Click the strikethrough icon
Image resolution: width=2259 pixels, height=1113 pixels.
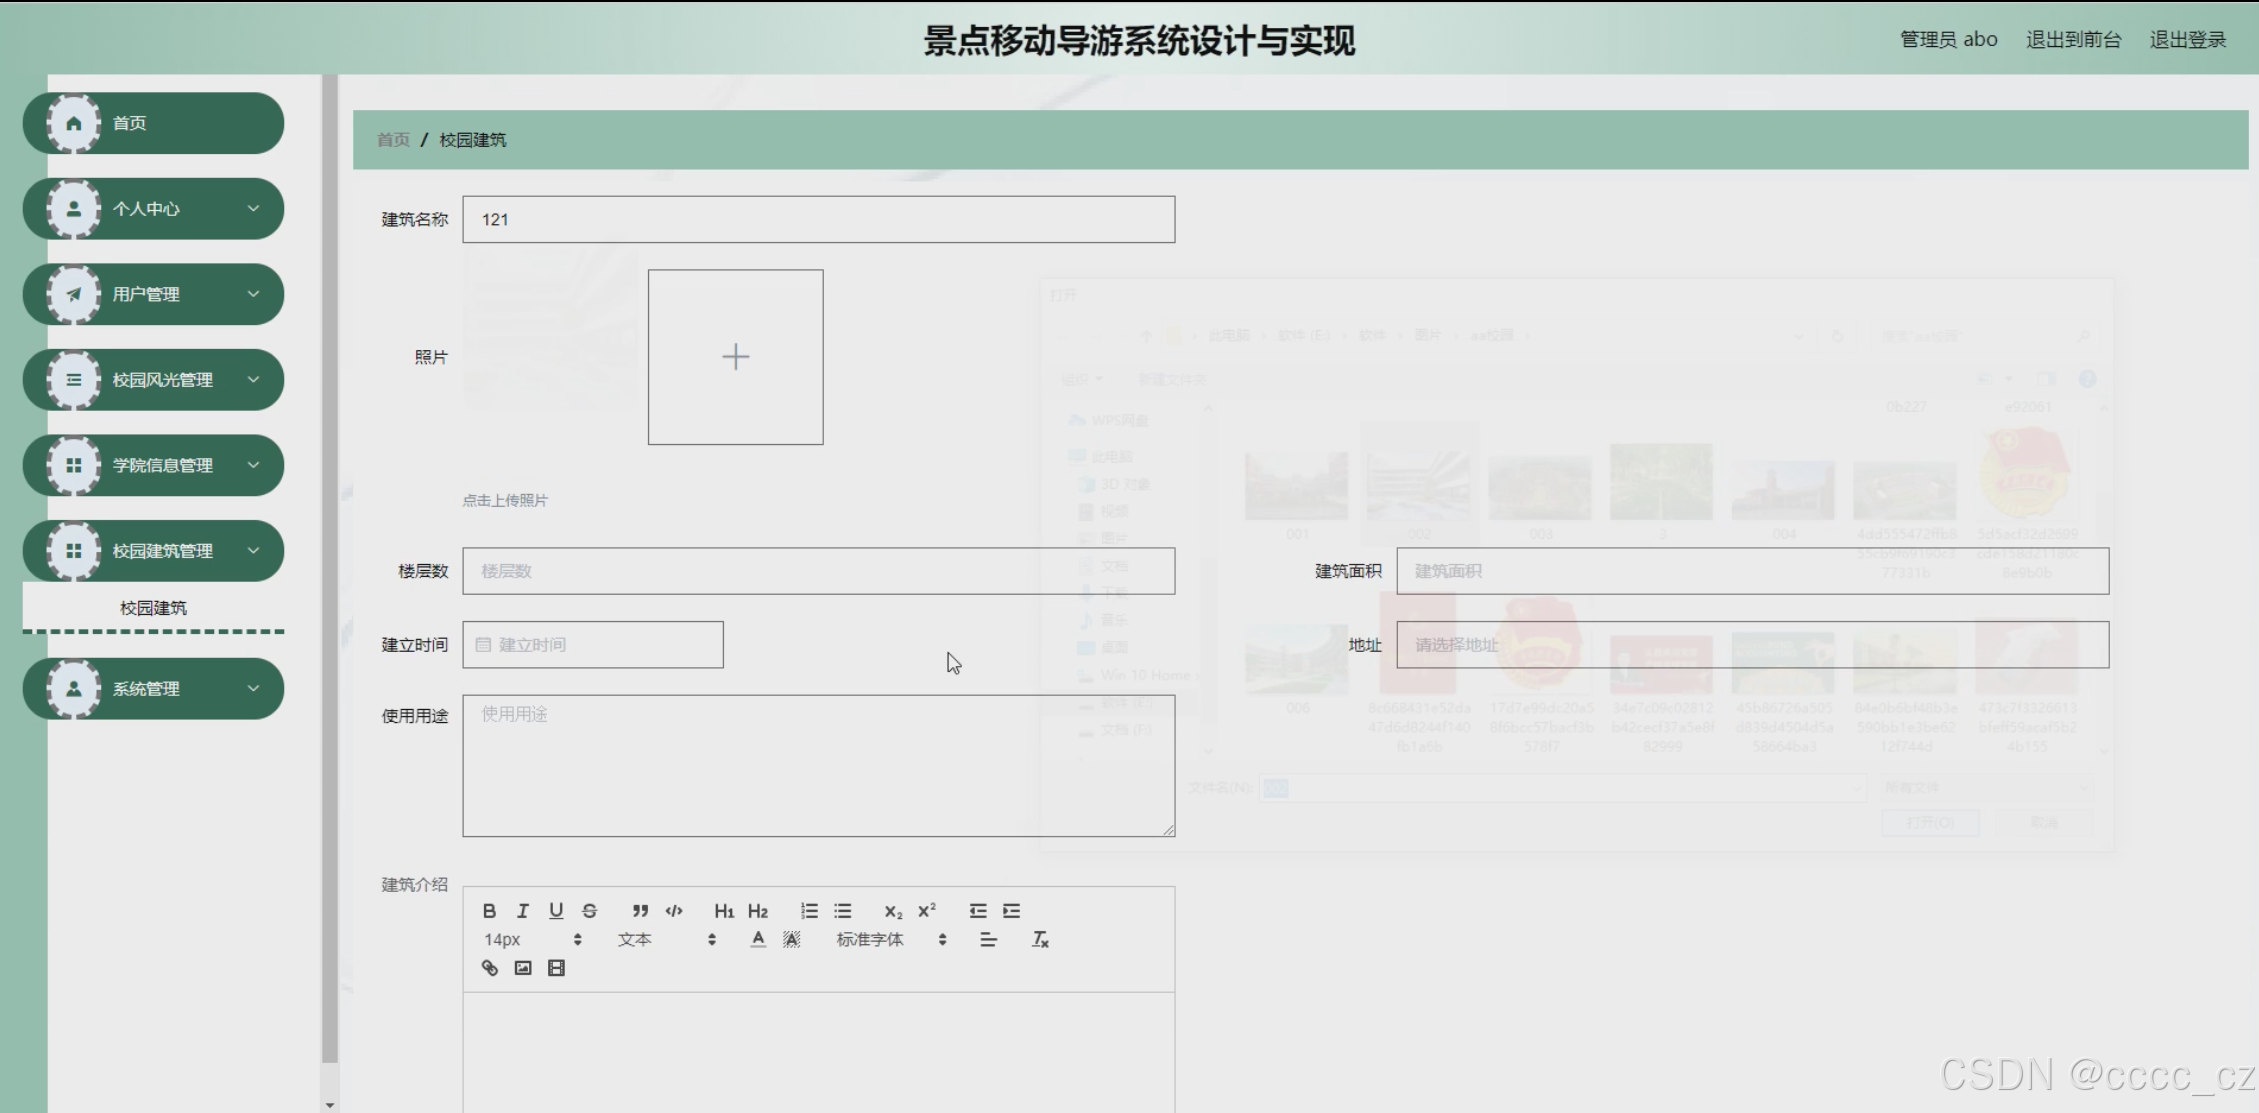590,911
